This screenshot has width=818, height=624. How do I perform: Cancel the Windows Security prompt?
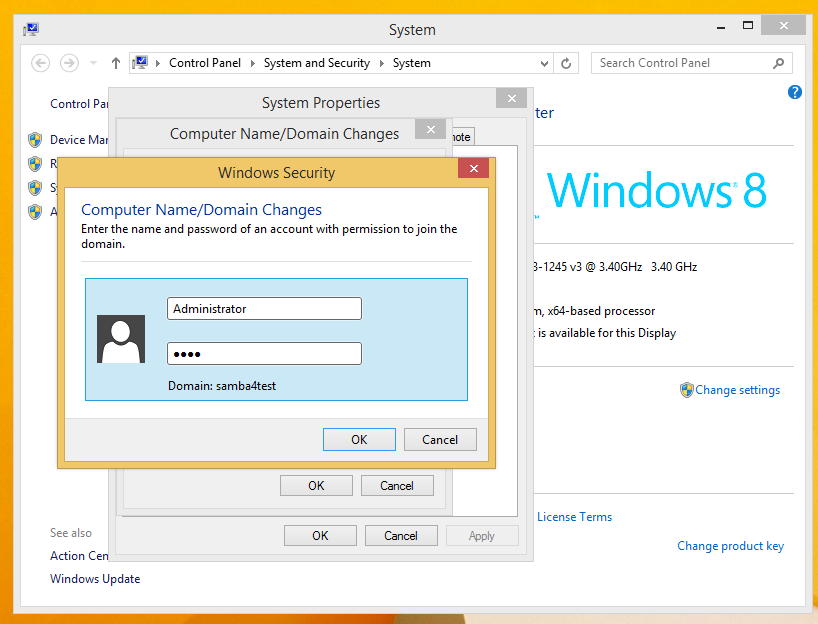coord(440,440)
